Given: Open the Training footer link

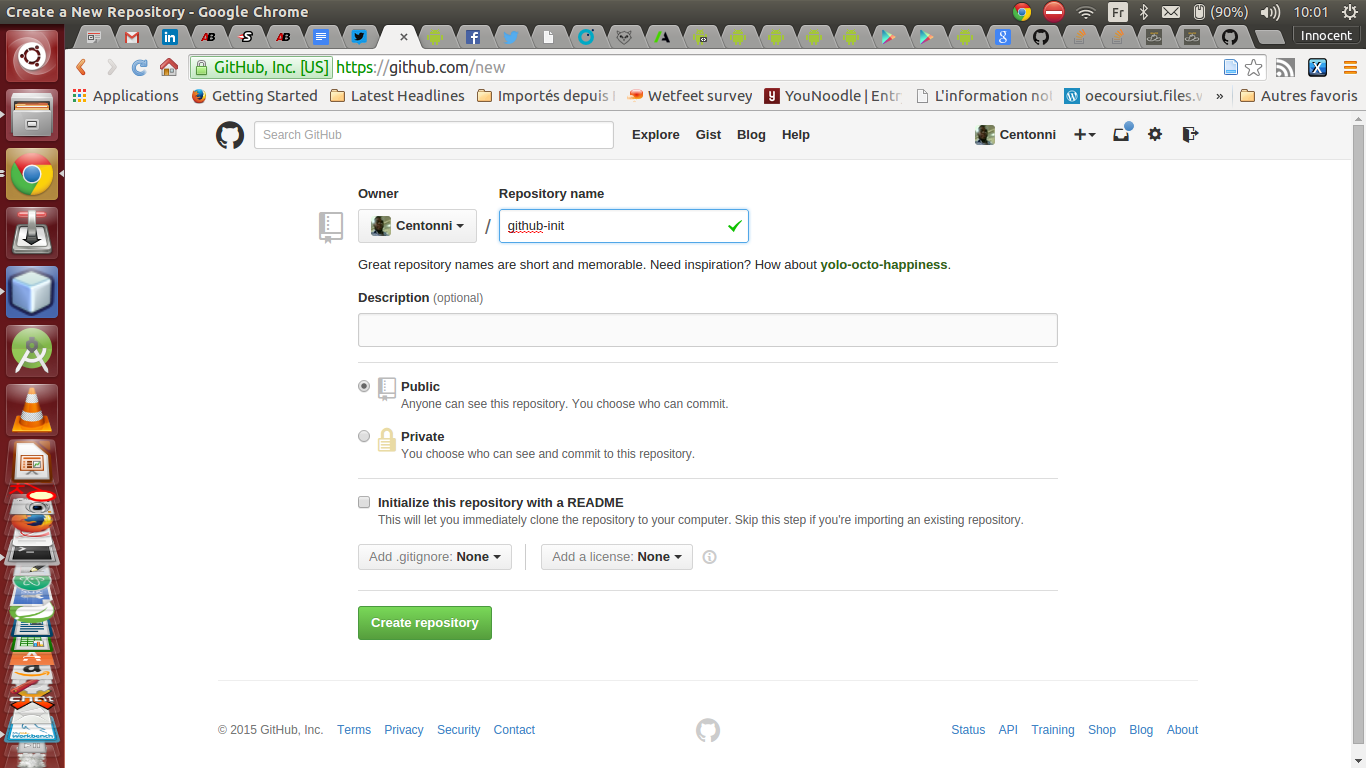Looking at the screenshot, I should [1053, 730].
